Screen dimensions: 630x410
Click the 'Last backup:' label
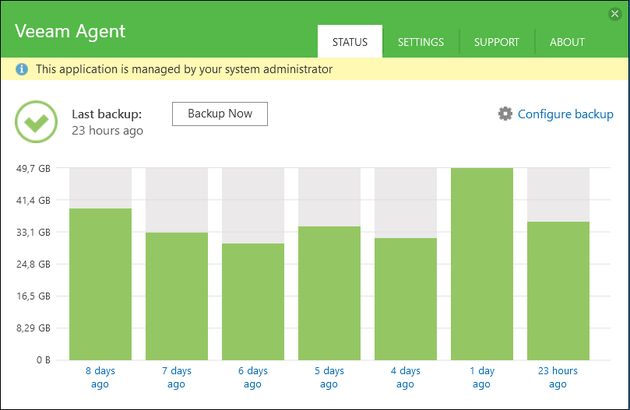pyautogui.click(x=107, y=114)
